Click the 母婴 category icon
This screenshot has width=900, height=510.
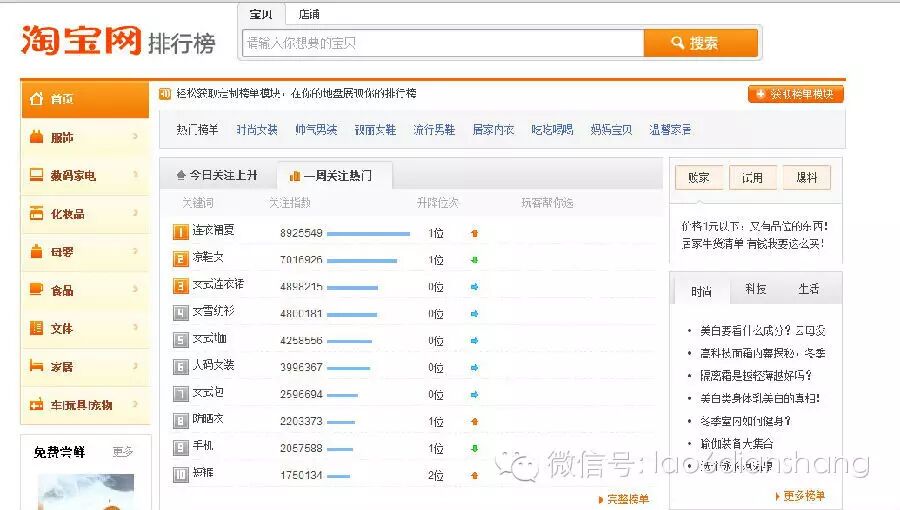(37, 251)
